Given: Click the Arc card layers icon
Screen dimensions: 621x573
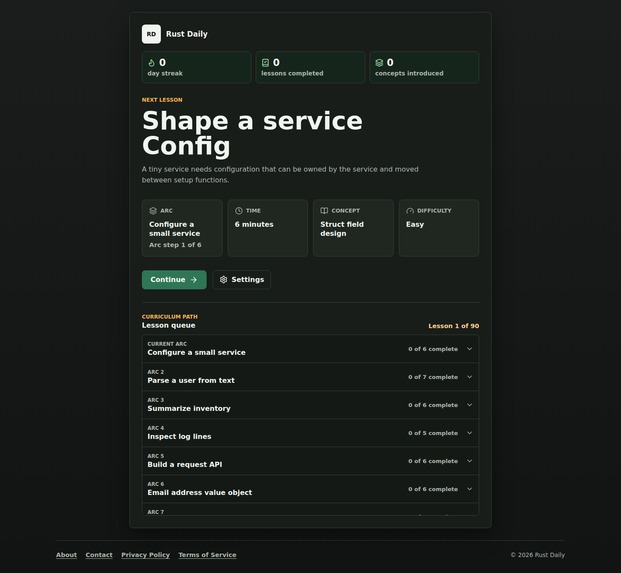Looking at the screenshot, I should pos(153,211).
